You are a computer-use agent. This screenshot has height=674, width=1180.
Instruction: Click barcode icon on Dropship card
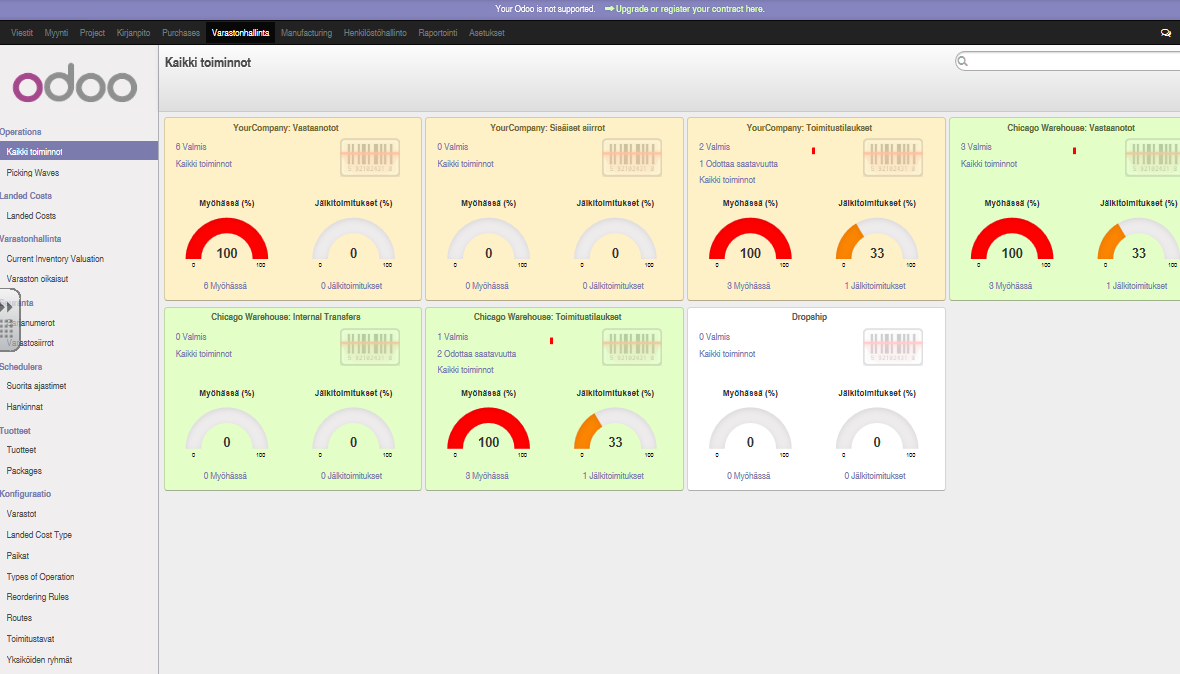(893, 347)
